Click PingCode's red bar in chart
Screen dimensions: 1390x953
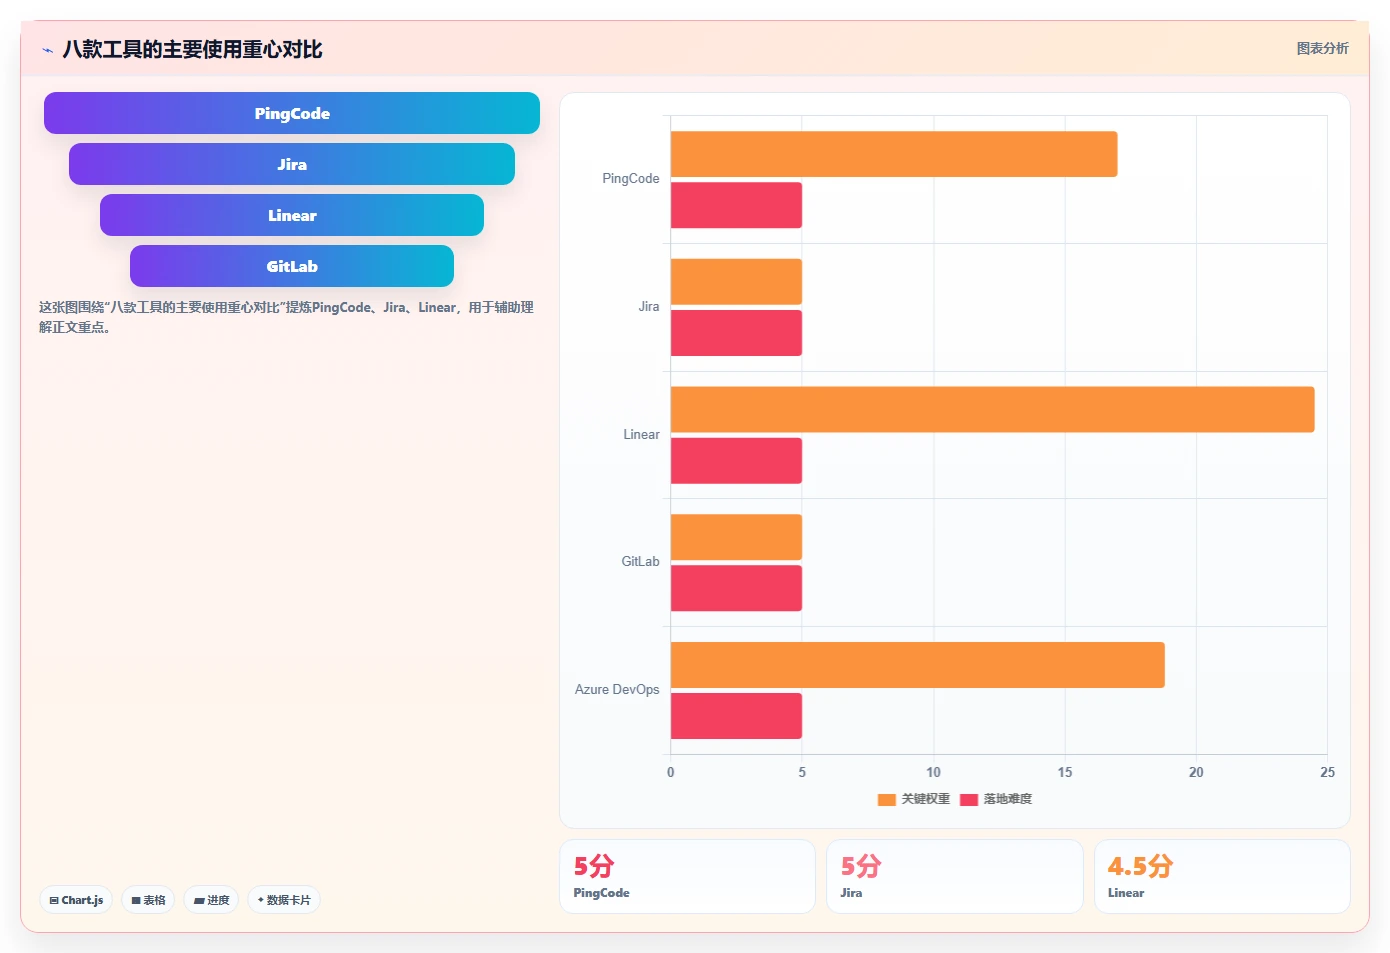(x=736, y=205)
